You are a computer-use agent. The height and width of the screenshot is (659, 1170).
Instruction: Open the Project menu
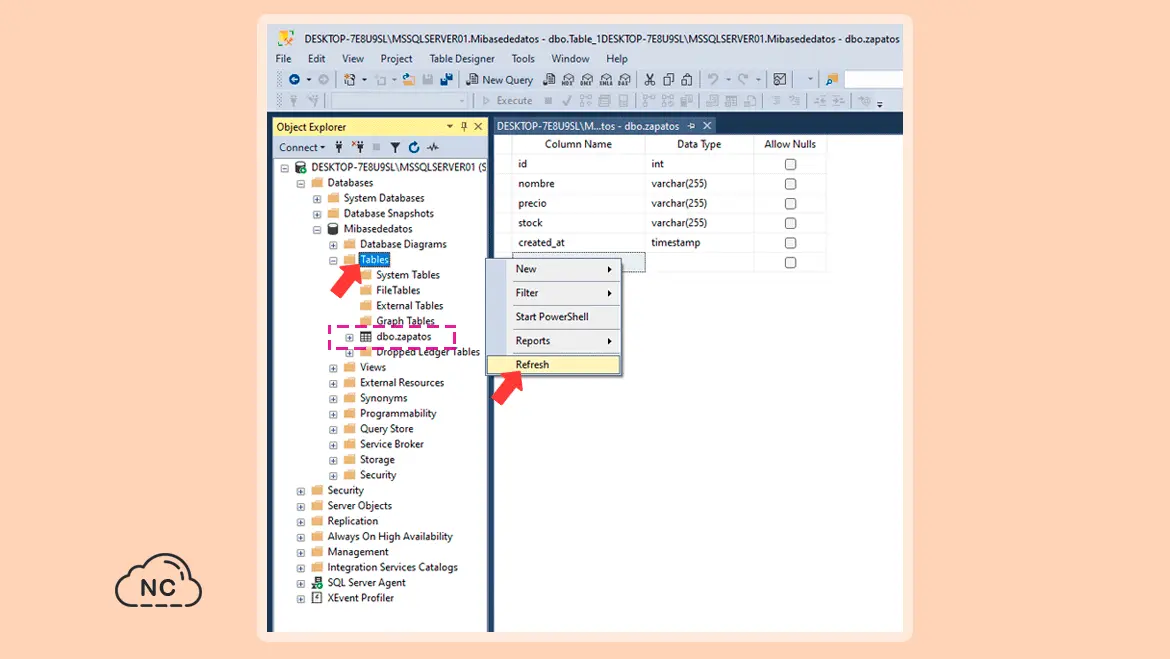(396, 58)
